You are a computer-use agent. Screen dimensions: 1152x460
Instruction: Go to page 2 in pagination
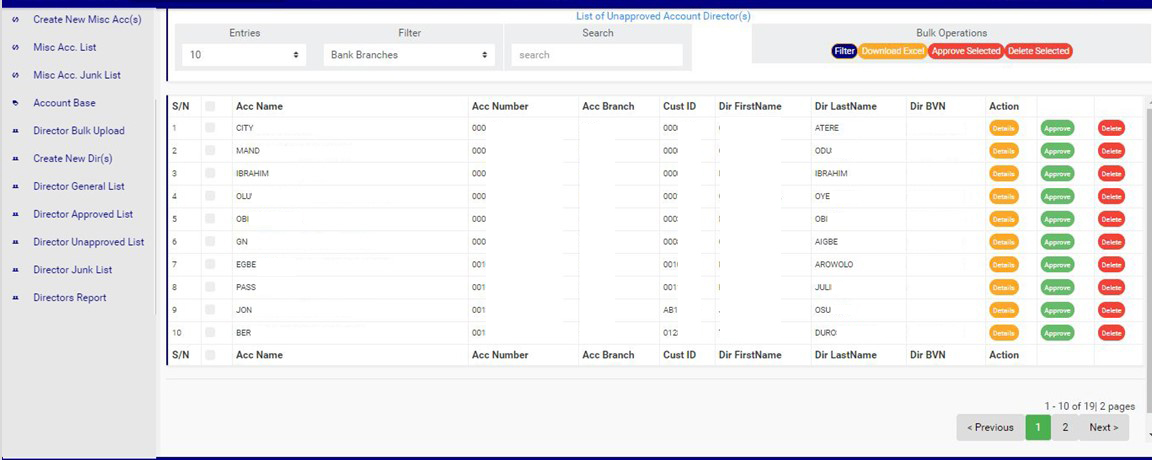coord(1065,428)
